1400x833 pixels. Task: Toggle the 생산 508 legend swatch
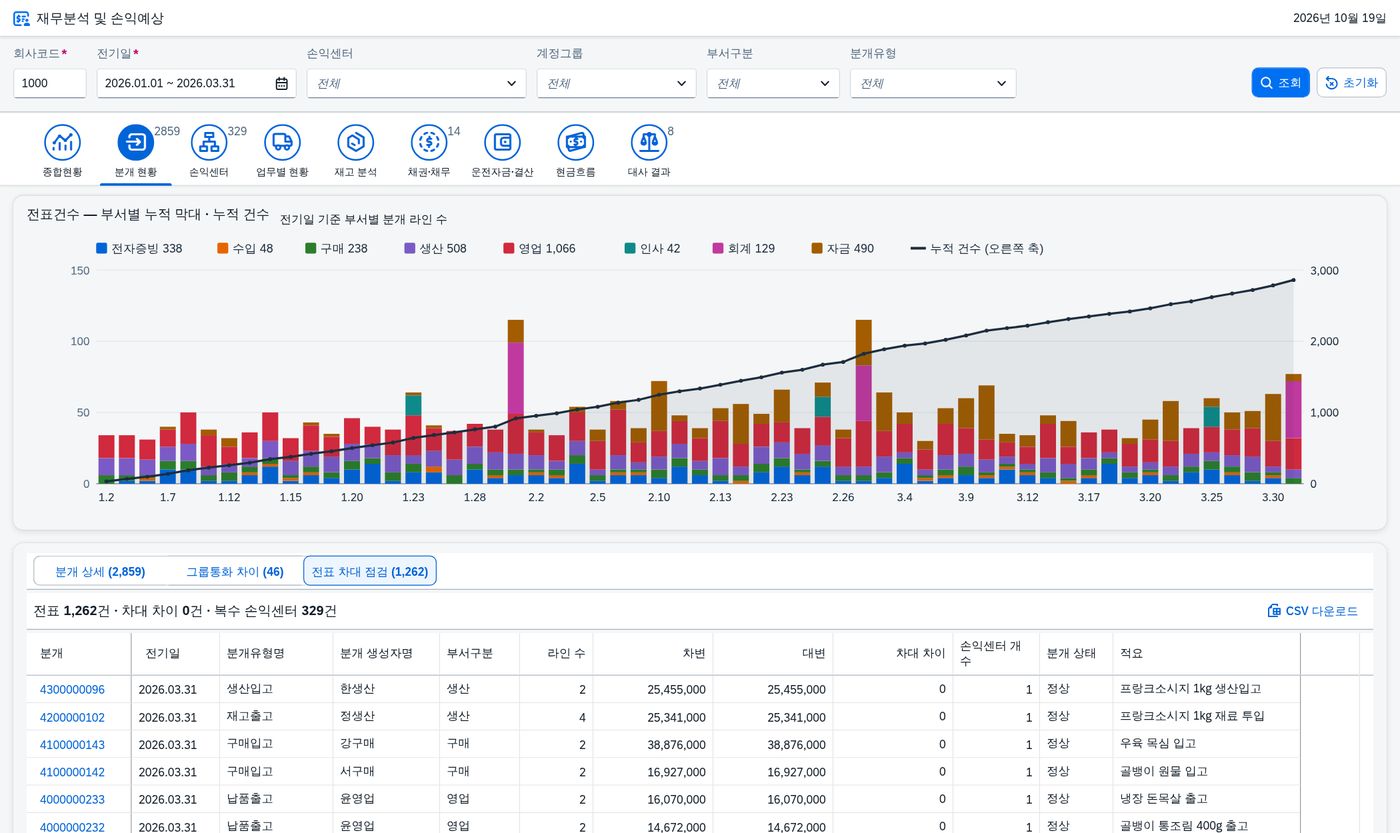point(410,248)
